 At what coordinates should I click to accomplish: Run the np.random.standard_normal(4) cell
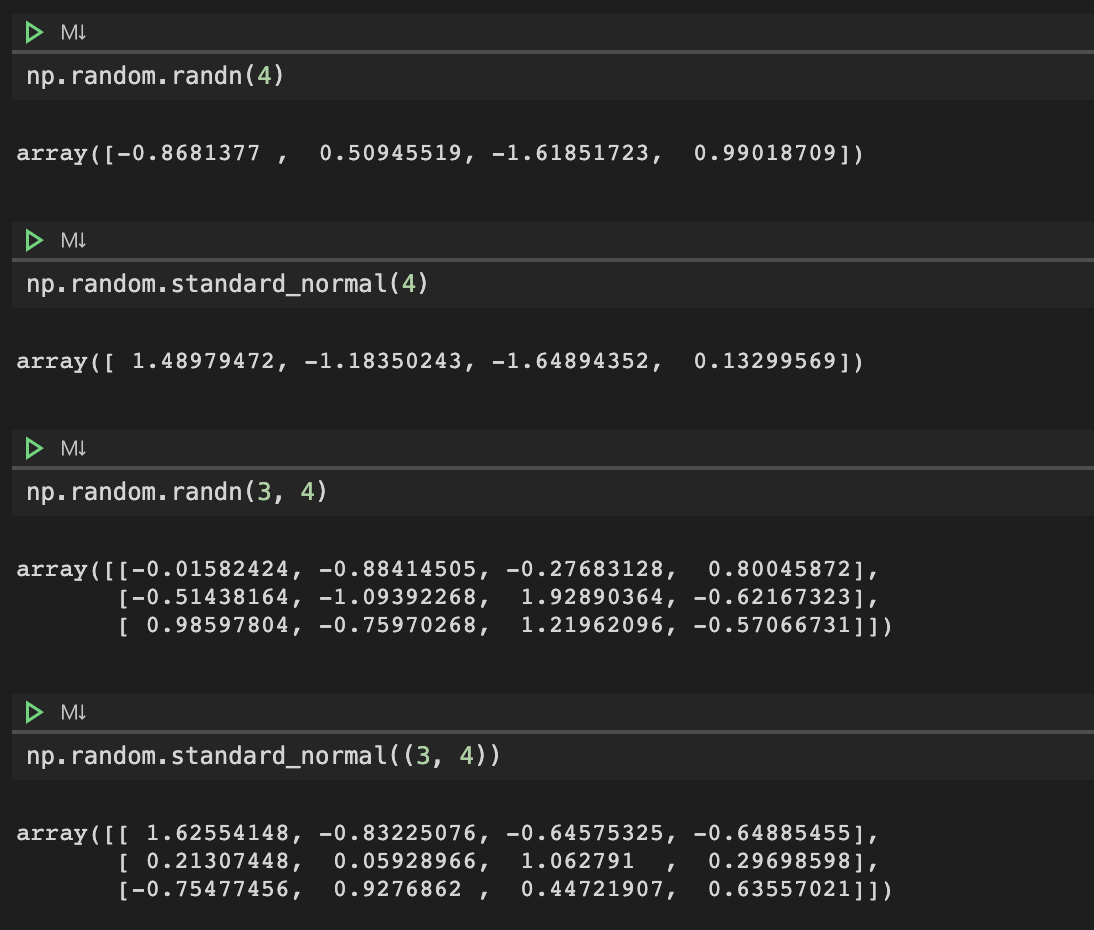tap(33, 240)
